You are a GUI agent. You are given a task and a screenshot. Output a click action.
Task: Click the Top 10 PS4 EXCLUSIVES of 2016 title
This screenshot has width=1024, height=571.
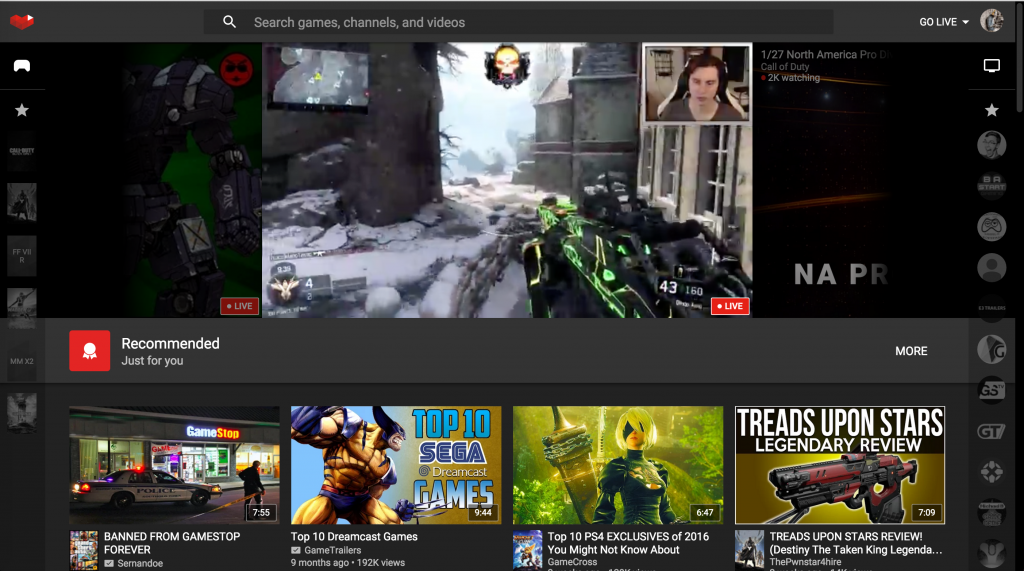pyautogui.click(x=628, y=543)
